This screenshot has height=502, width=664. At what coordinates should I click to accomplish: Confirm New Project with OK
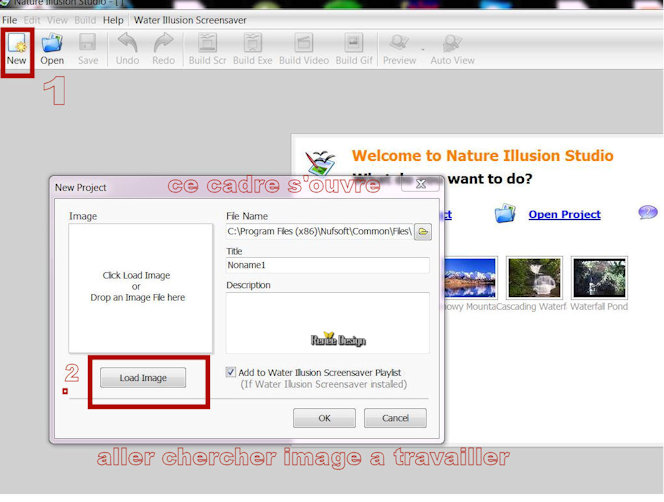click(324, 418)
